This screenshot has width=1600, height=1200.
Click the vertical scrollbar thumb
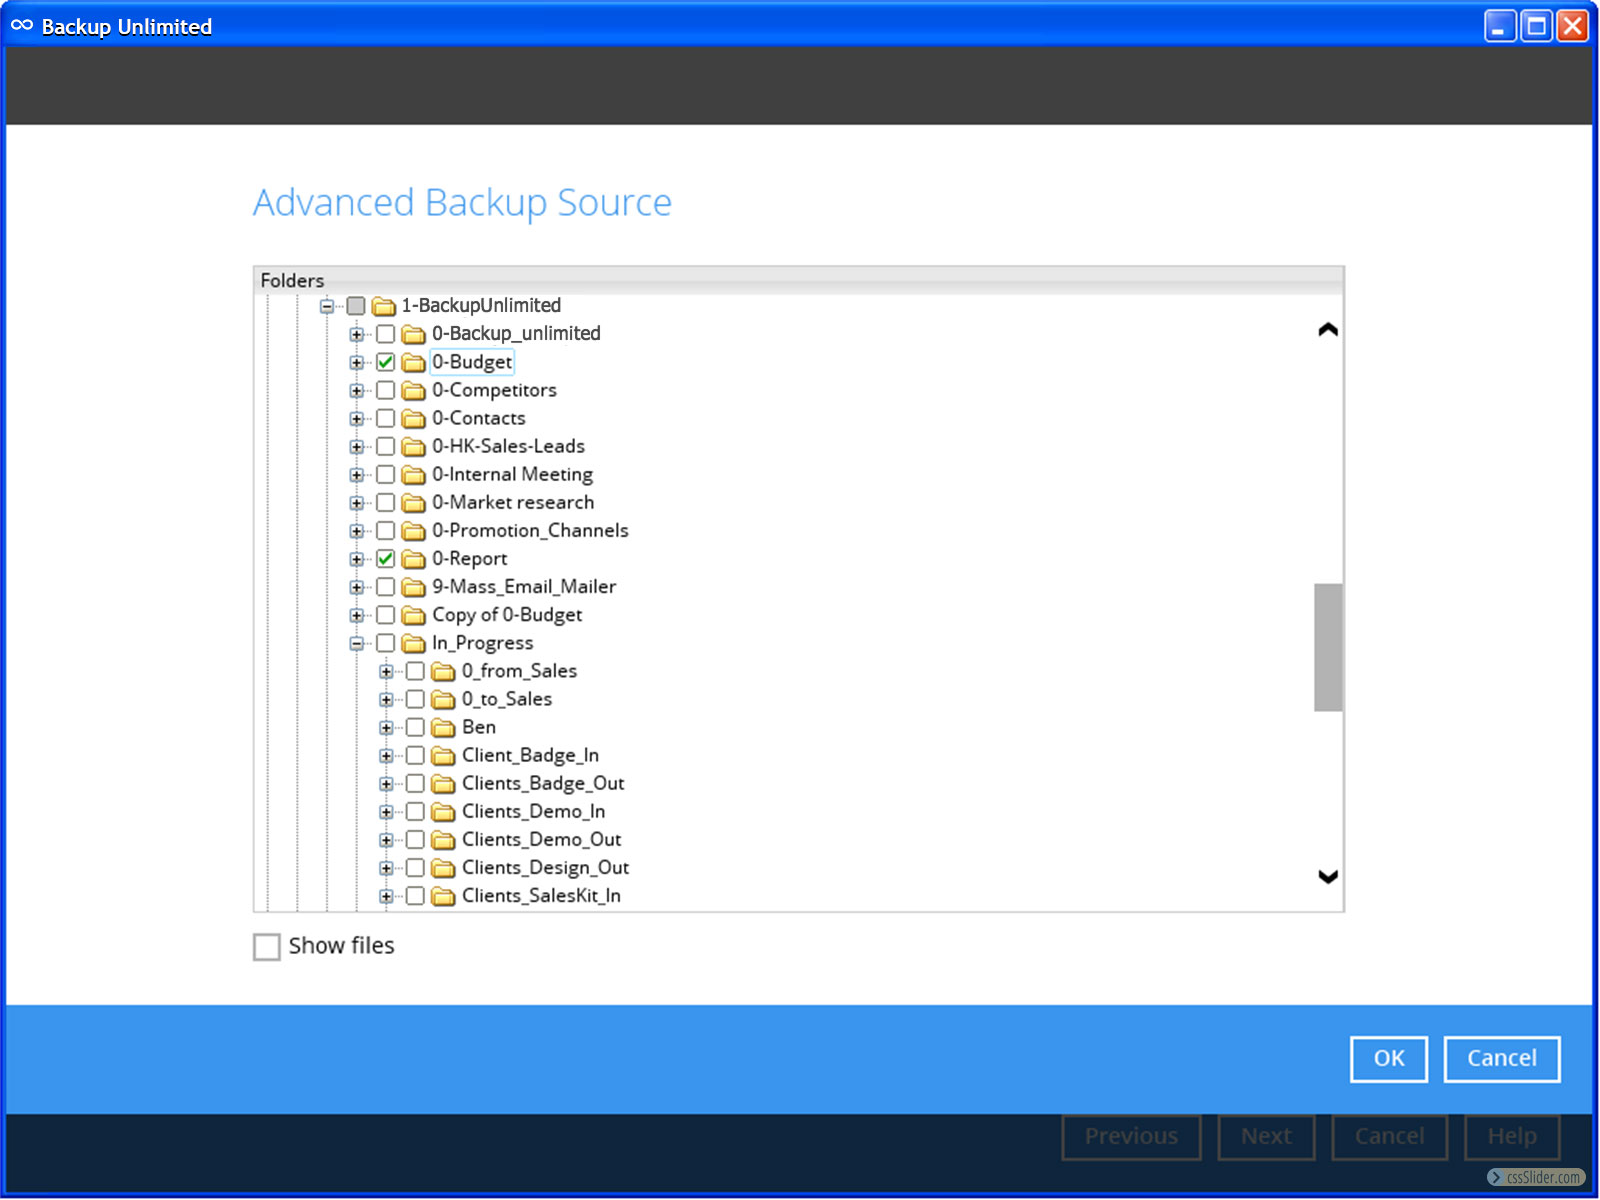tap(1327, 647)
